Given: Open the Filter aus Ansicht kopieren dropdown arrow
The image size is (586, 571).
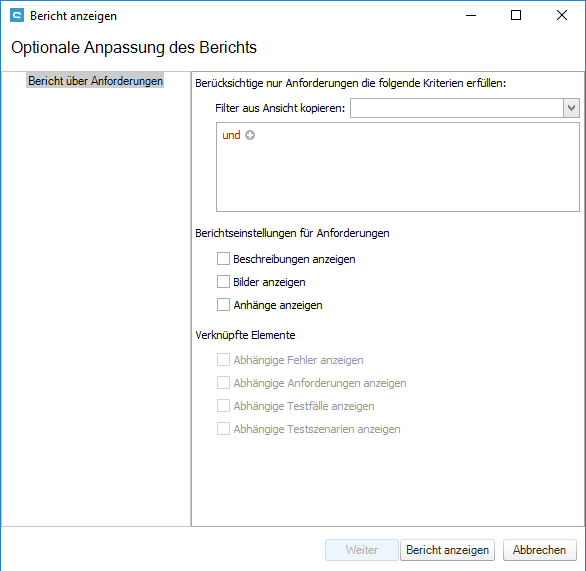Looking at the screenshot, I should click(x=571, y=108).
